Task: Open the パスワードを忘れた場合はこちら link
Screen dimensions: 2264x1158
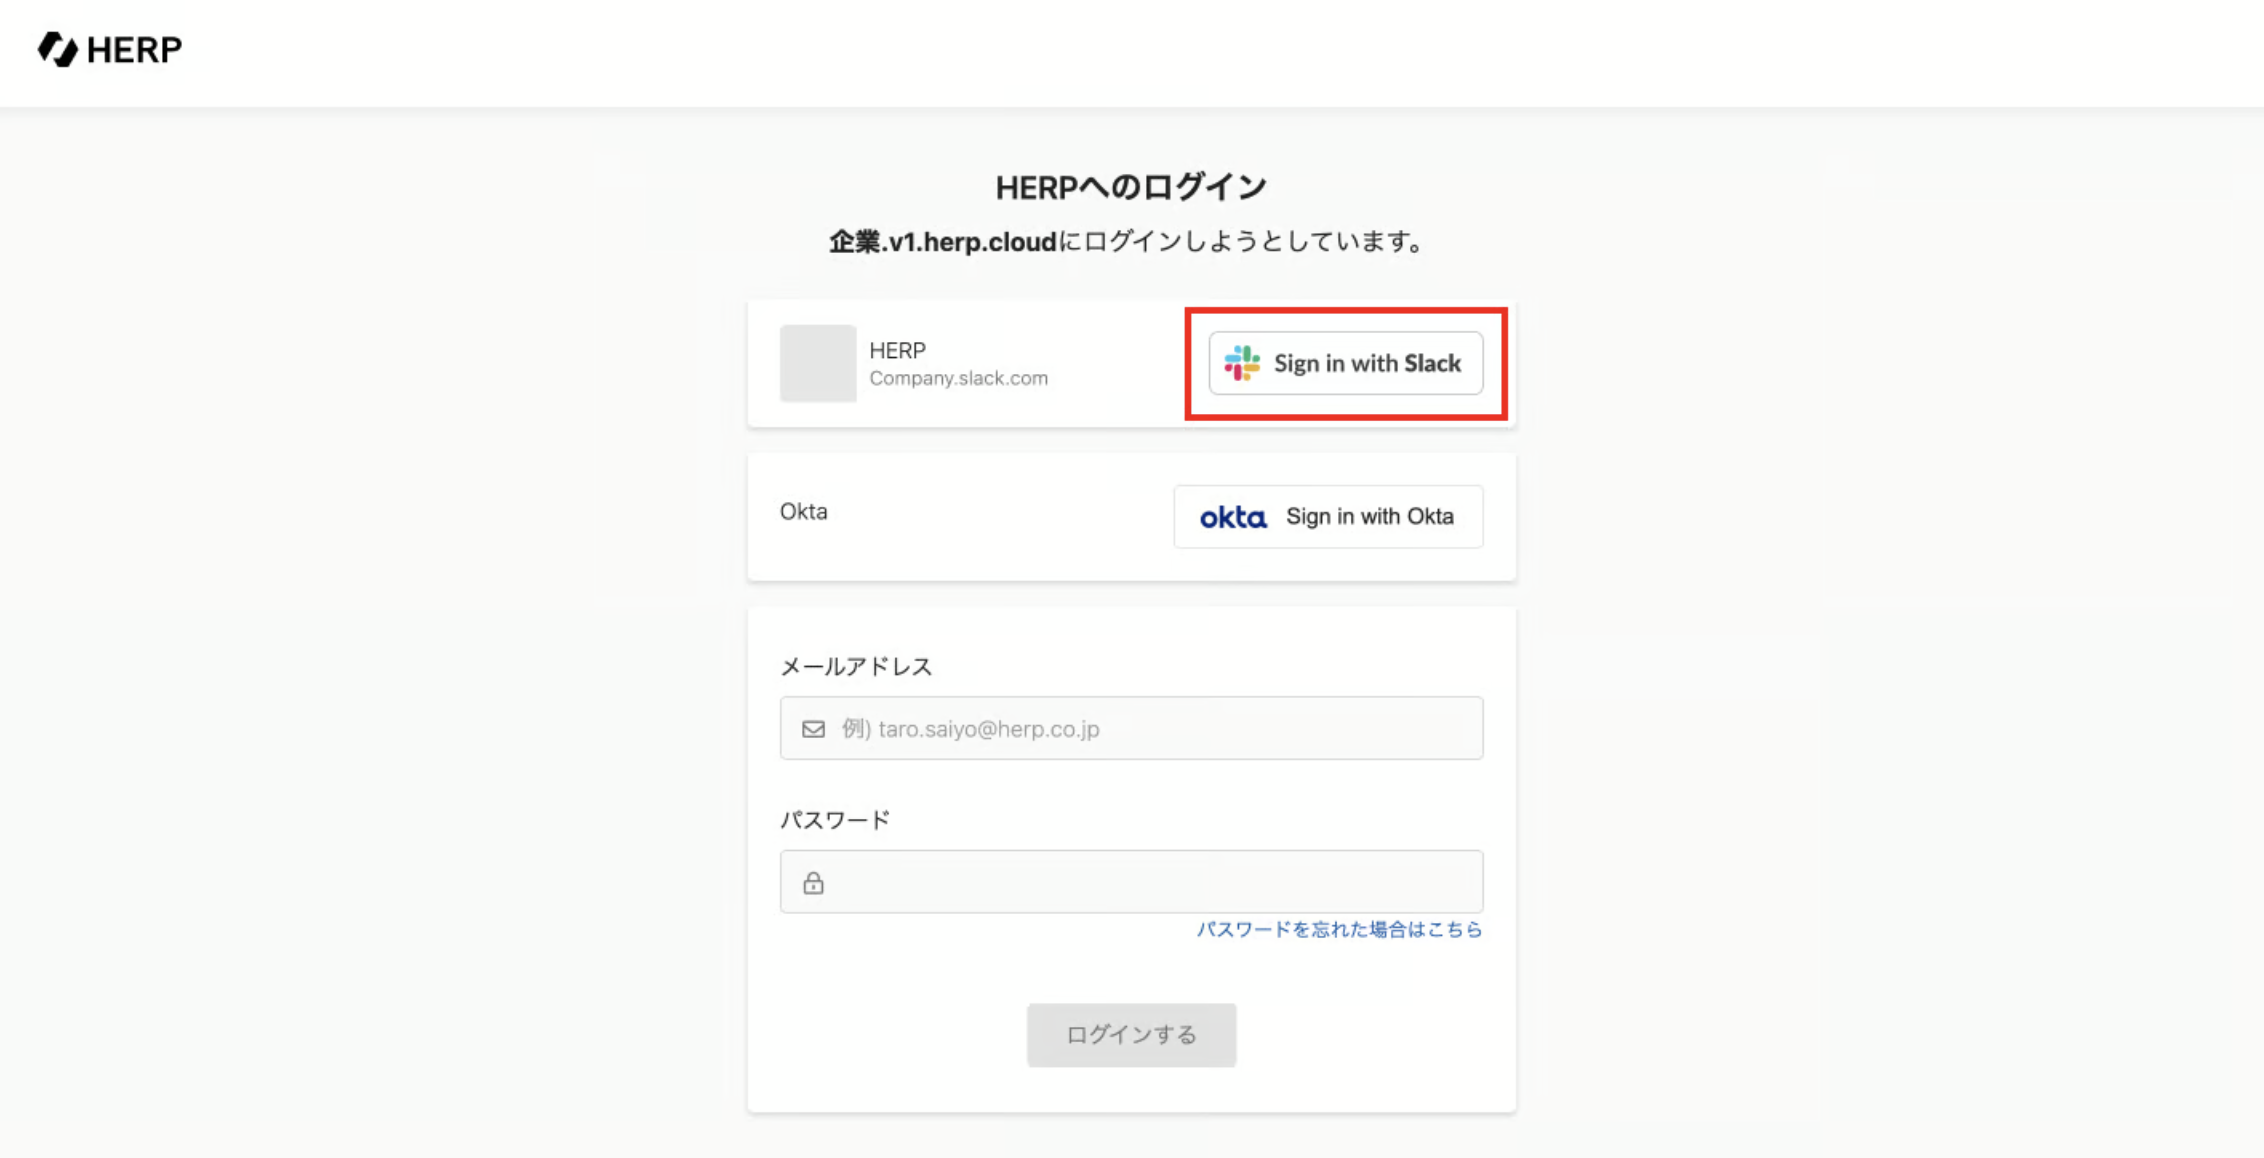Action: pos(1339,929)
